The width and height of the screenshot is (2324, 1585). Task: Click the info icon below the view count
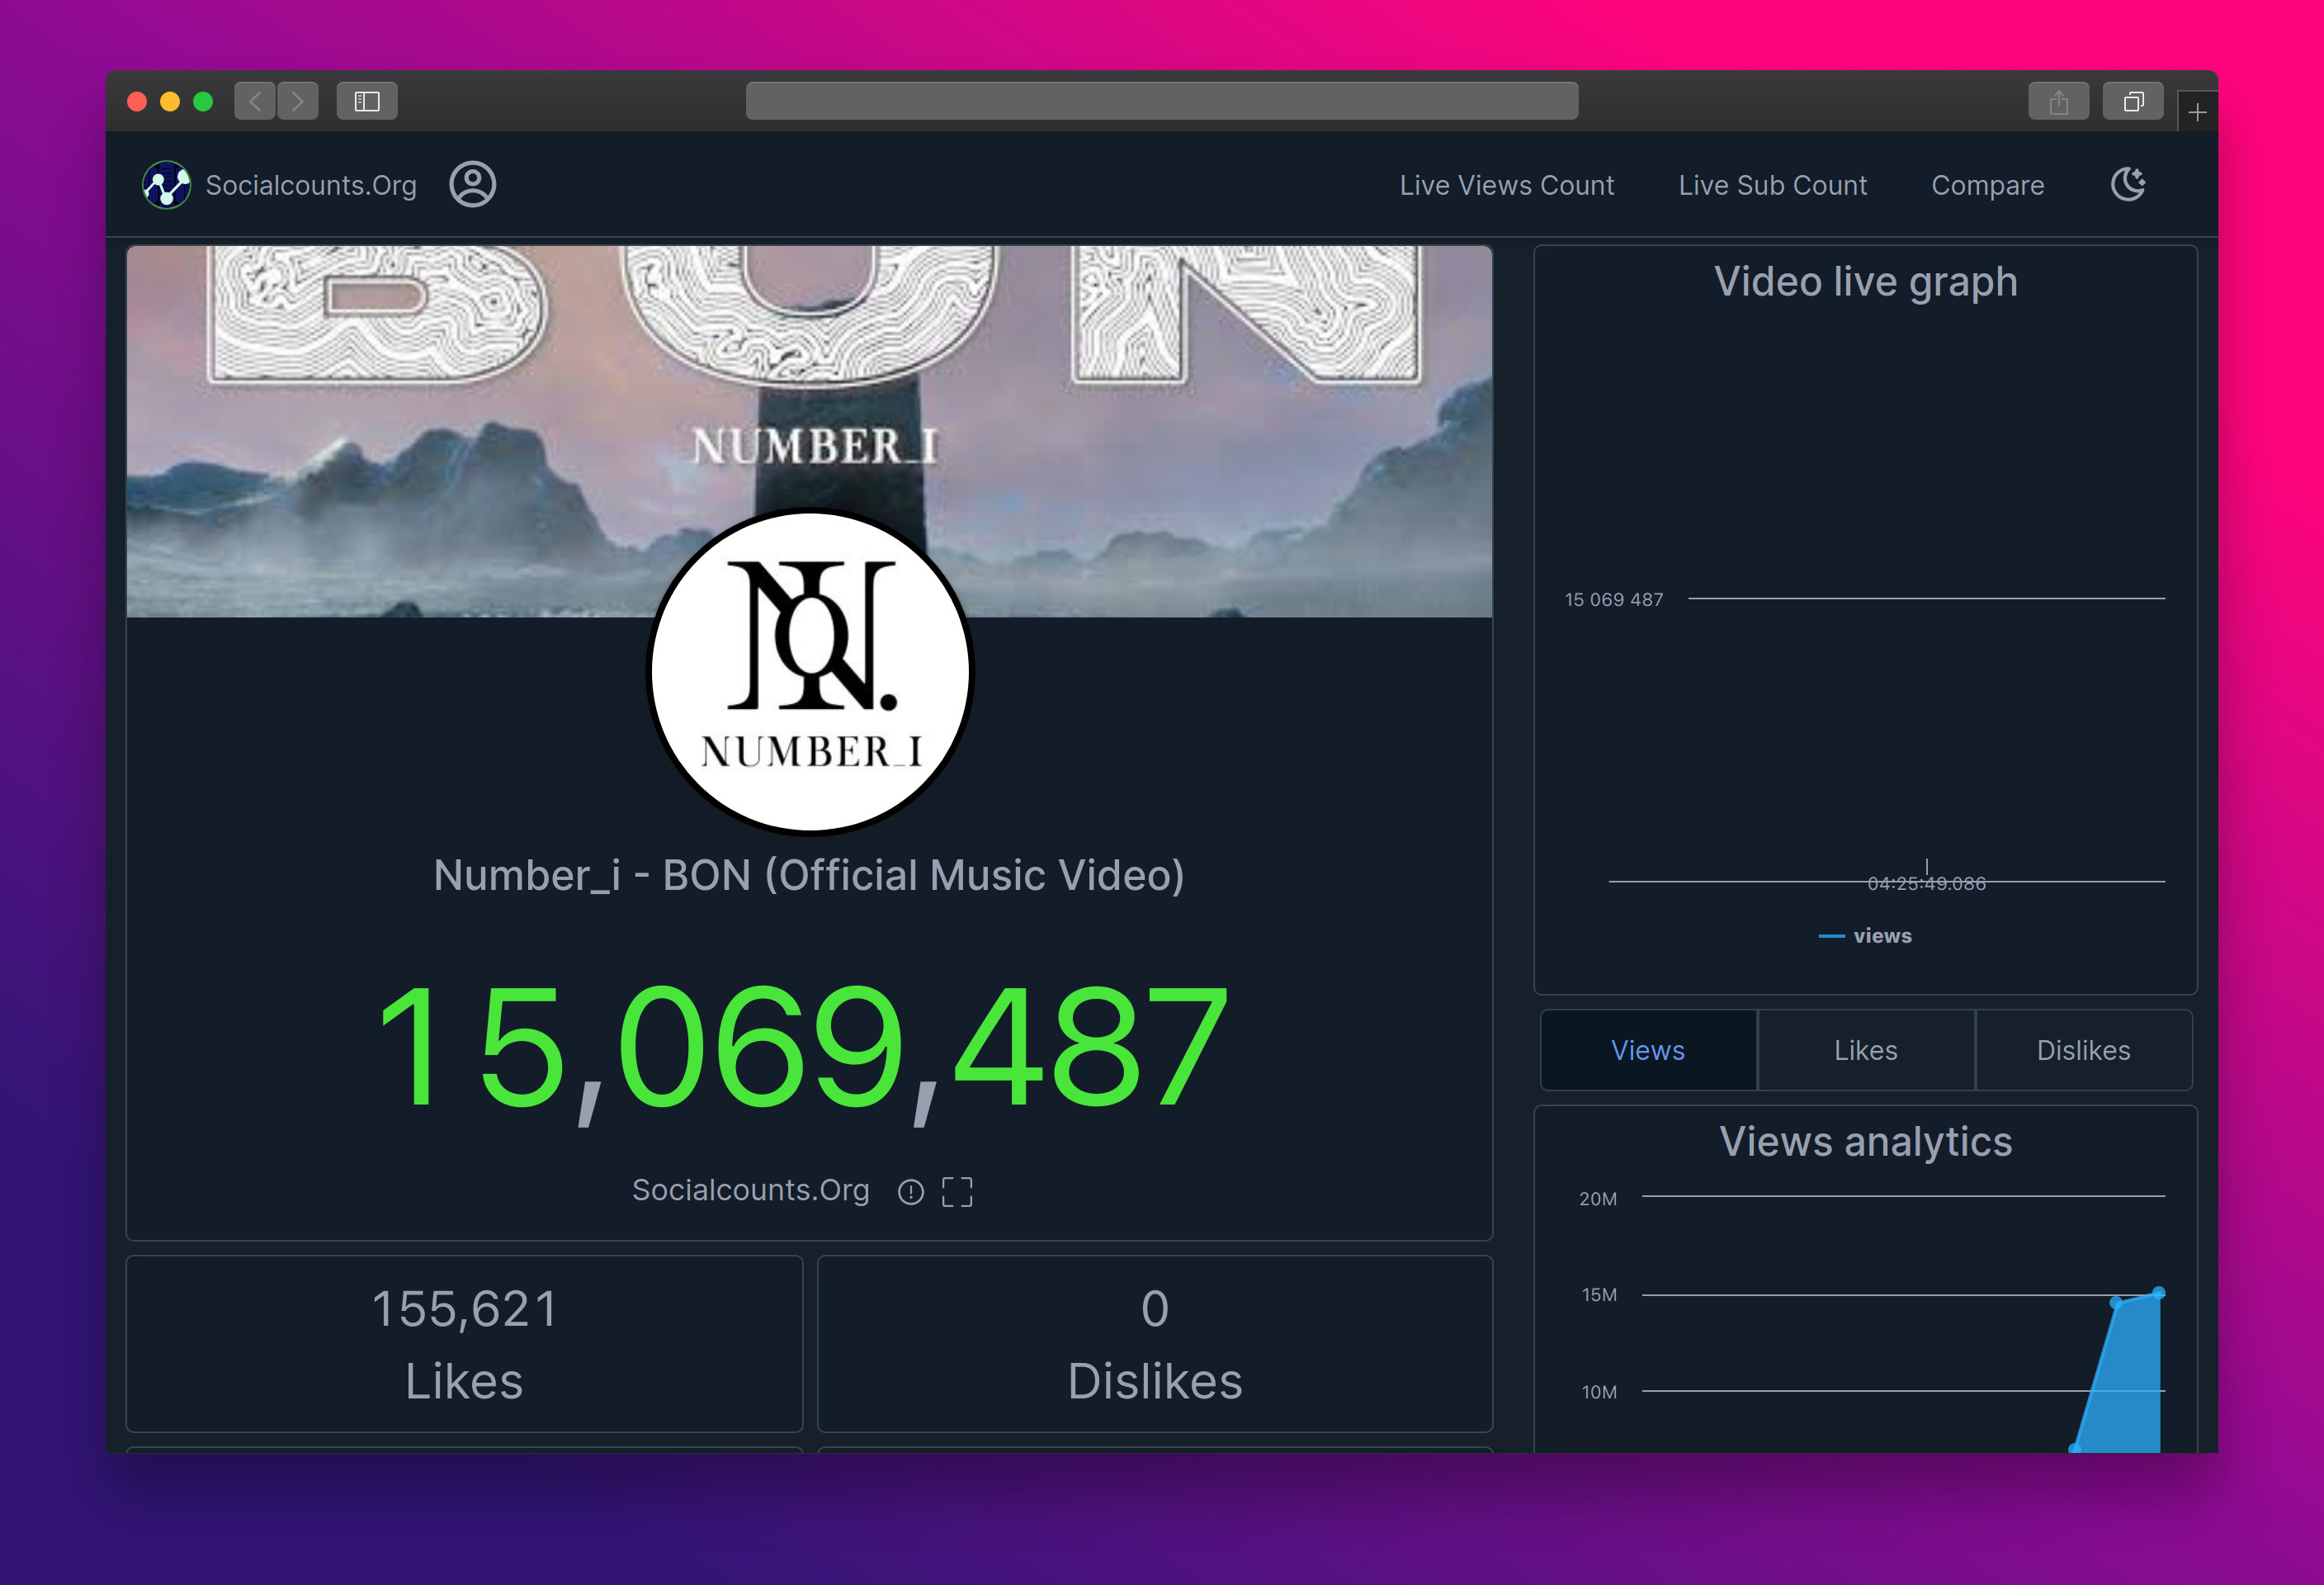tap(910, 1191)
